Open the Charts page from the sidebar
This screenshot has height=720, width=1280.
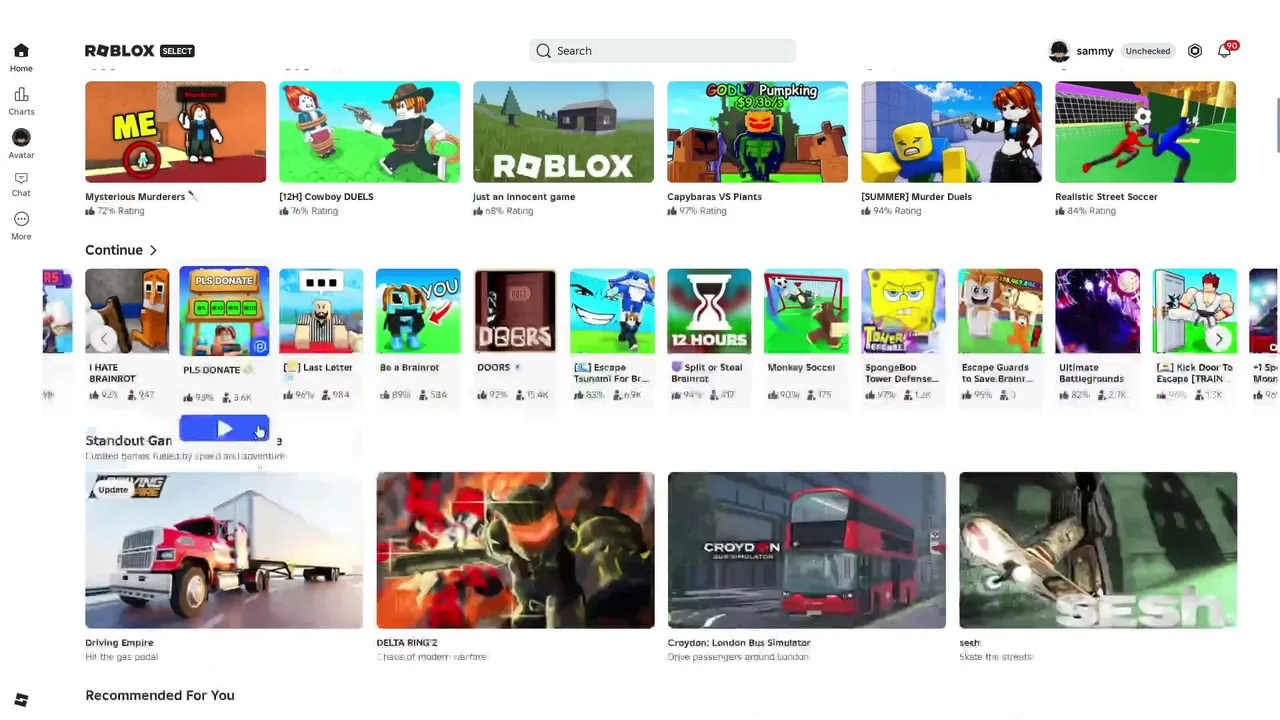(x=21, y=101)
